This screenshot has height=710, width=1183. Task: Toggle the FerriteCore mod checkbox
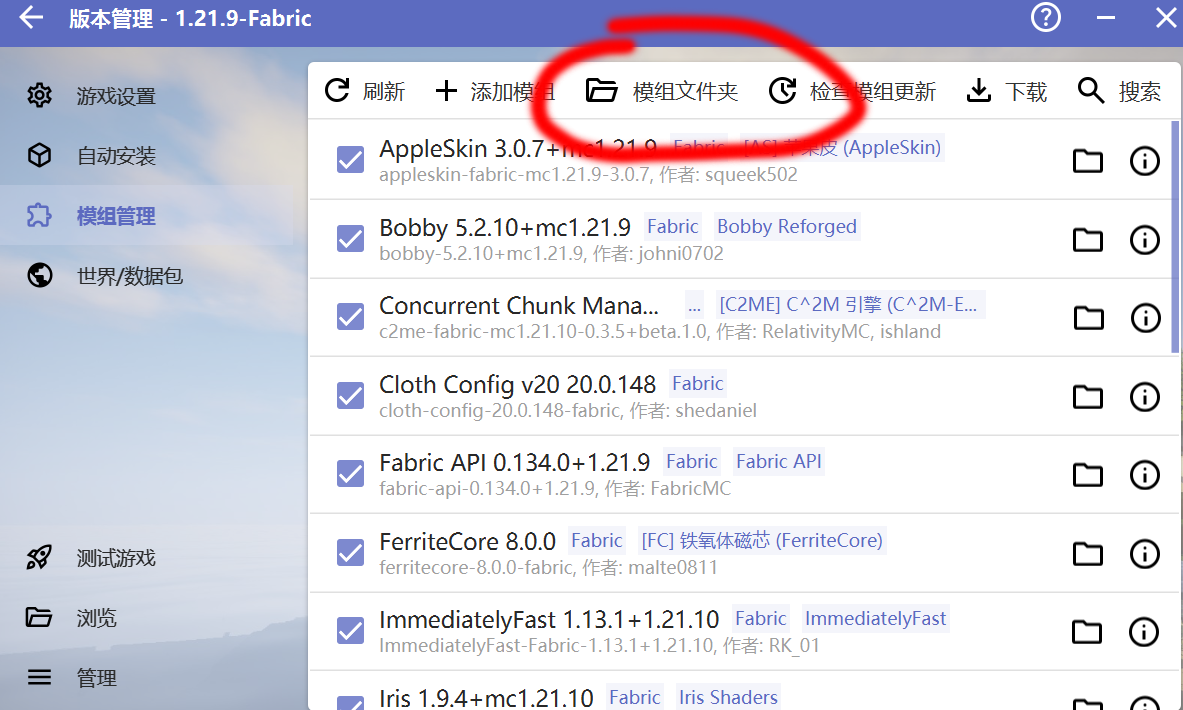350,553
